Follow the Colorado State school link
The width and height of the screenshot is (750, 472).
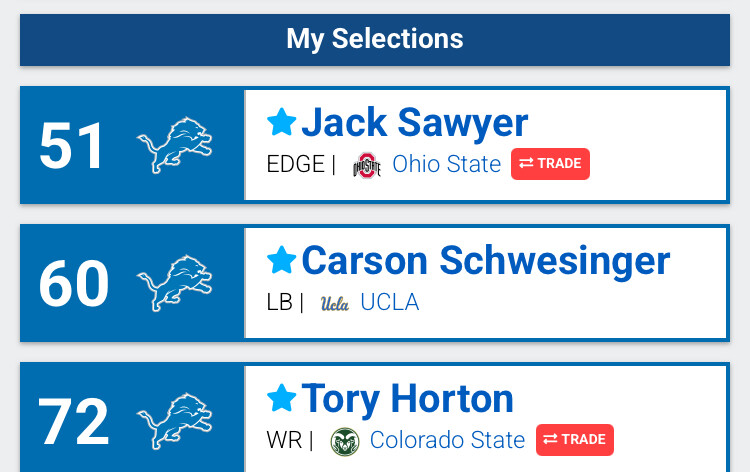447,440
